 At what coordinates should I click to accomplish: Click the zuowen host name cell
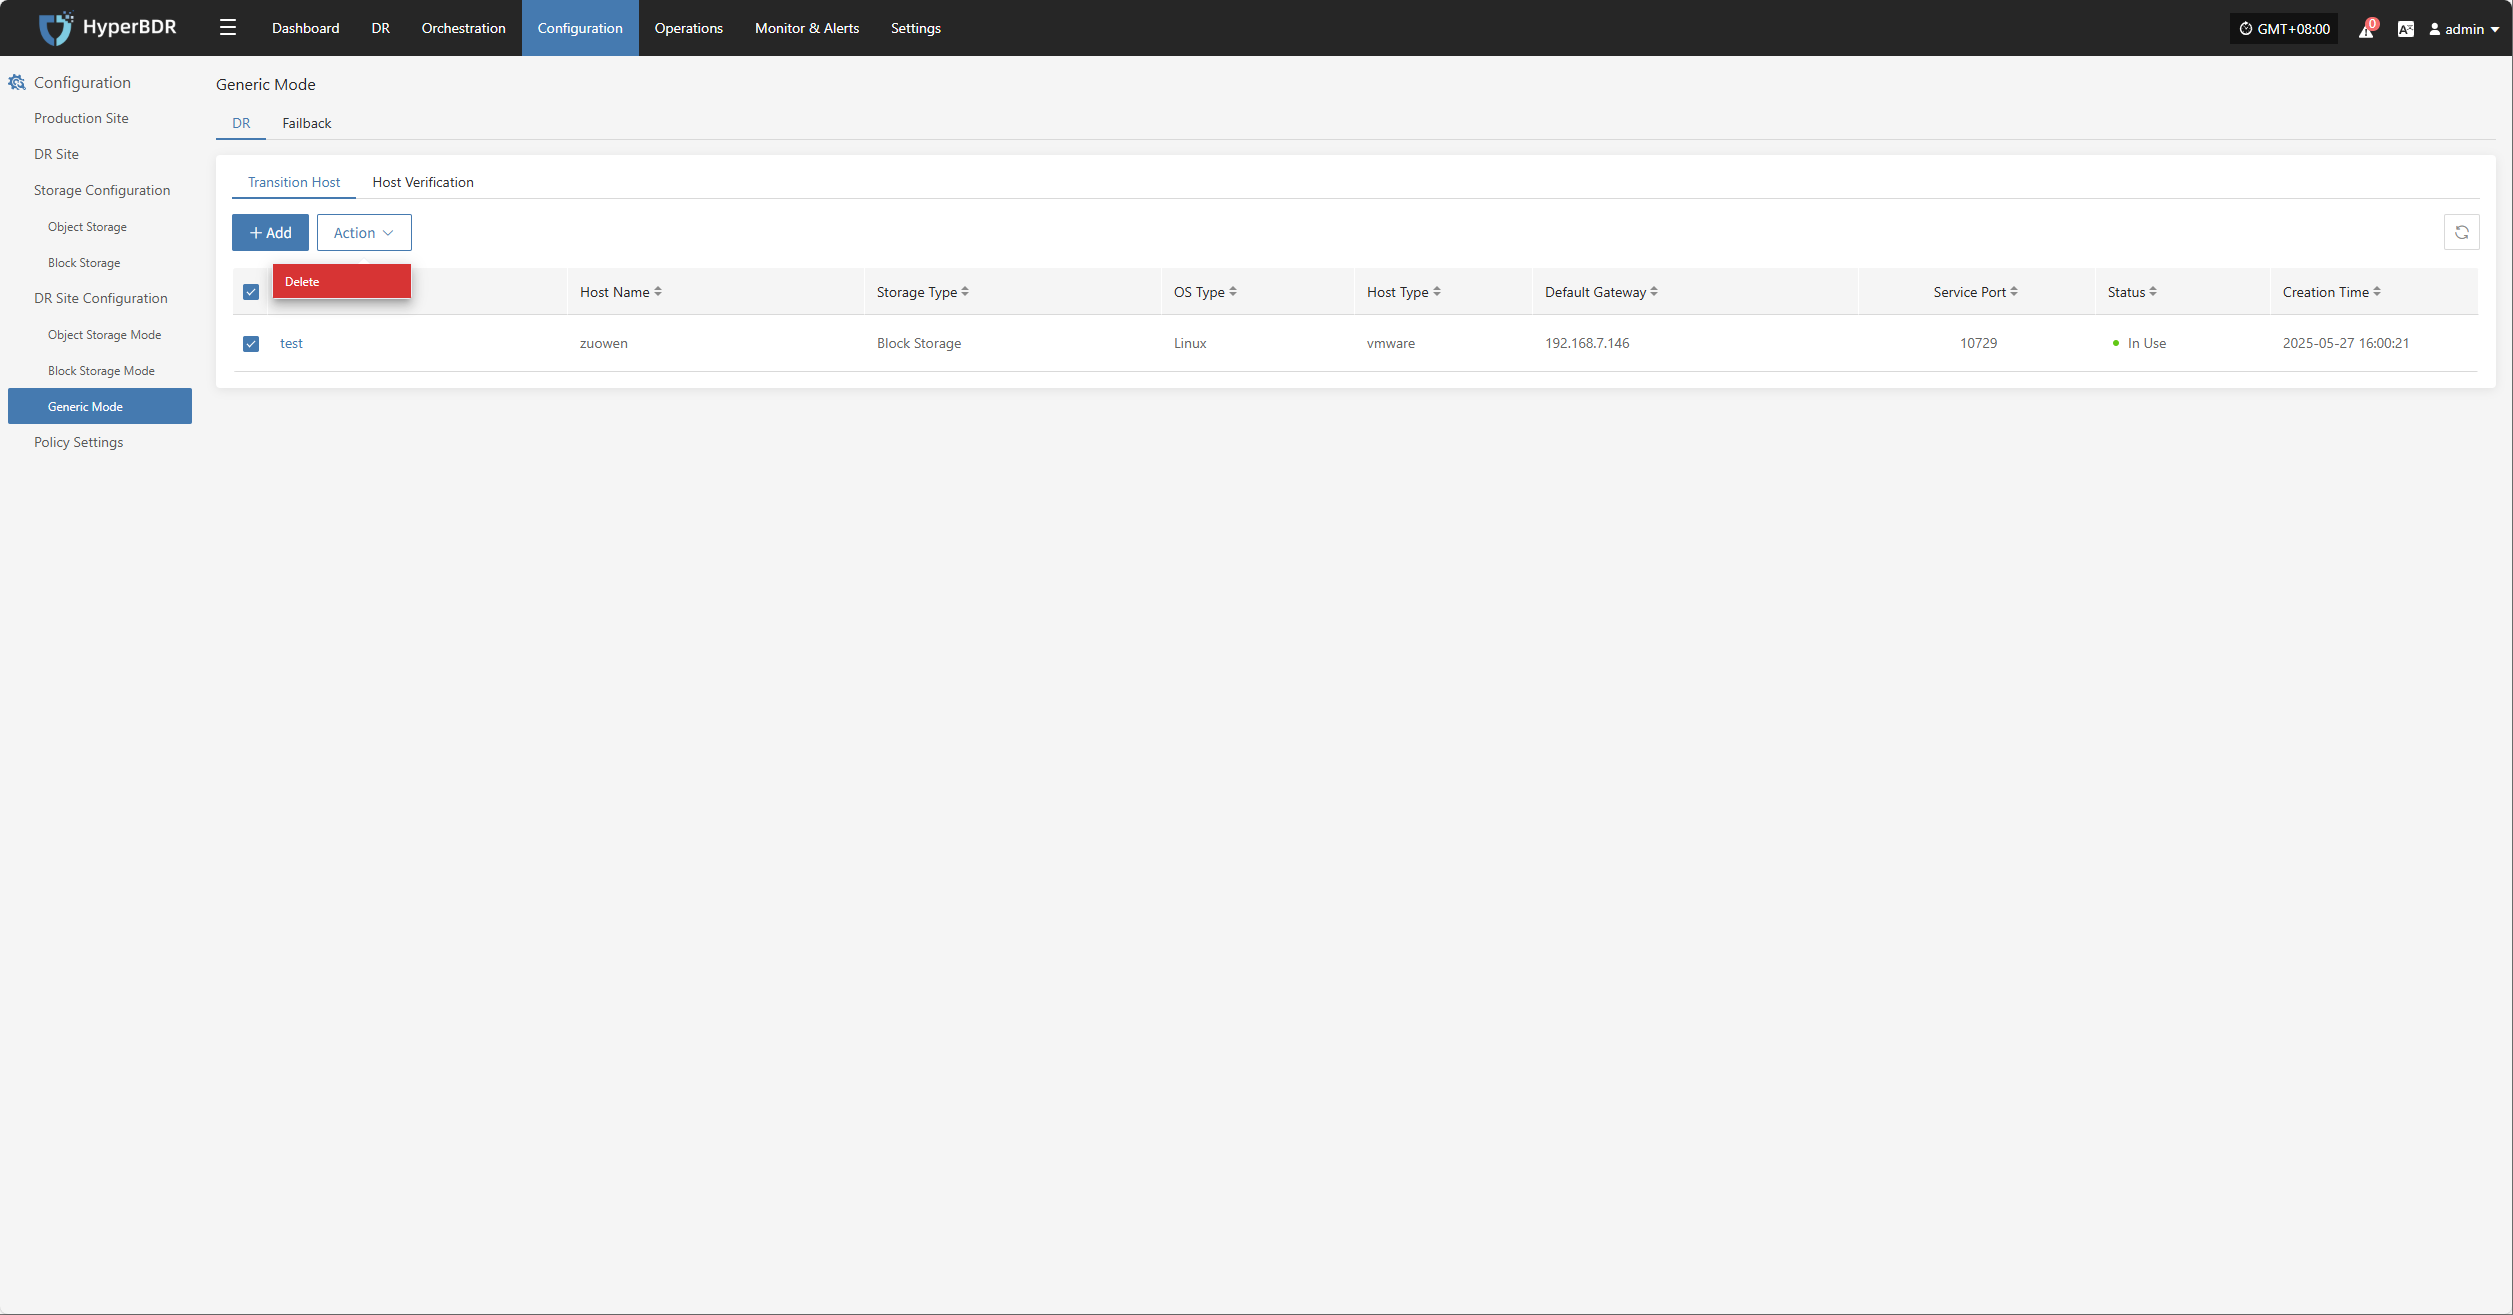pyautogui.click(x=604, y=343)
